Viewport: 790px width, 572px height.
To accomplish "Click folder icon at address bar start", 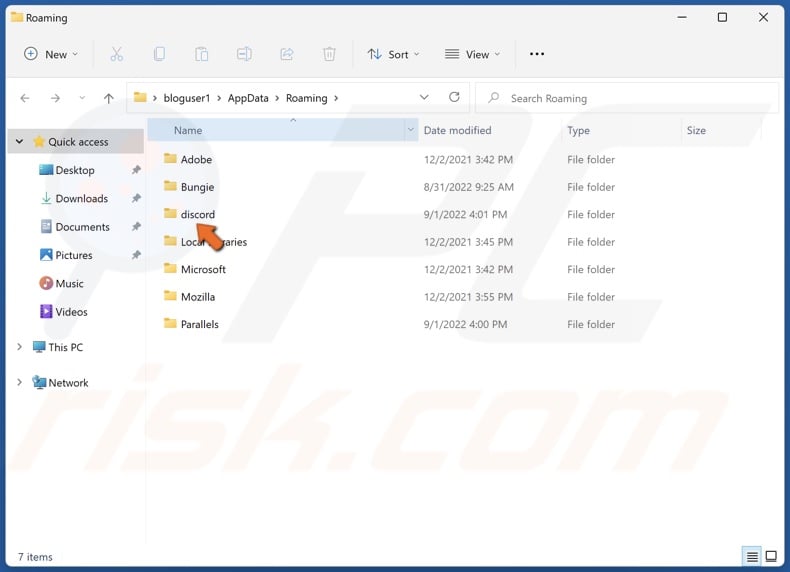I will (140, 97).
